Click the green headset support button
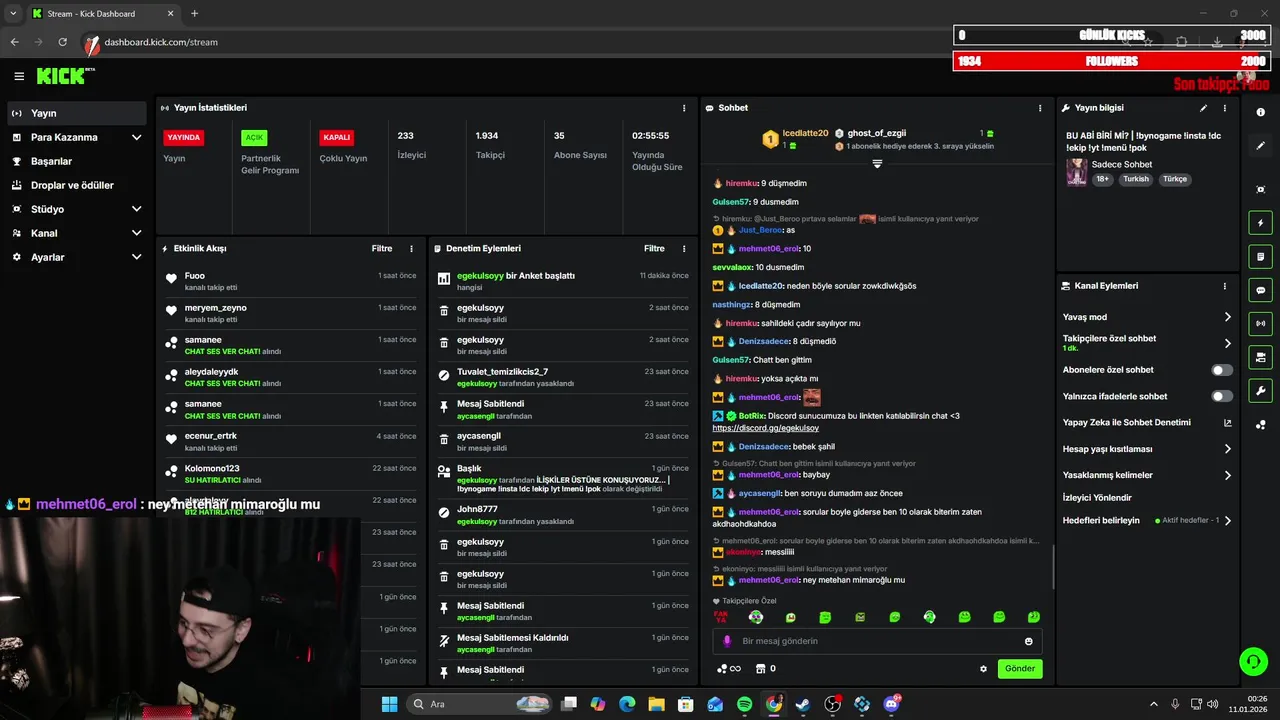 click(x=1253, y=661)
